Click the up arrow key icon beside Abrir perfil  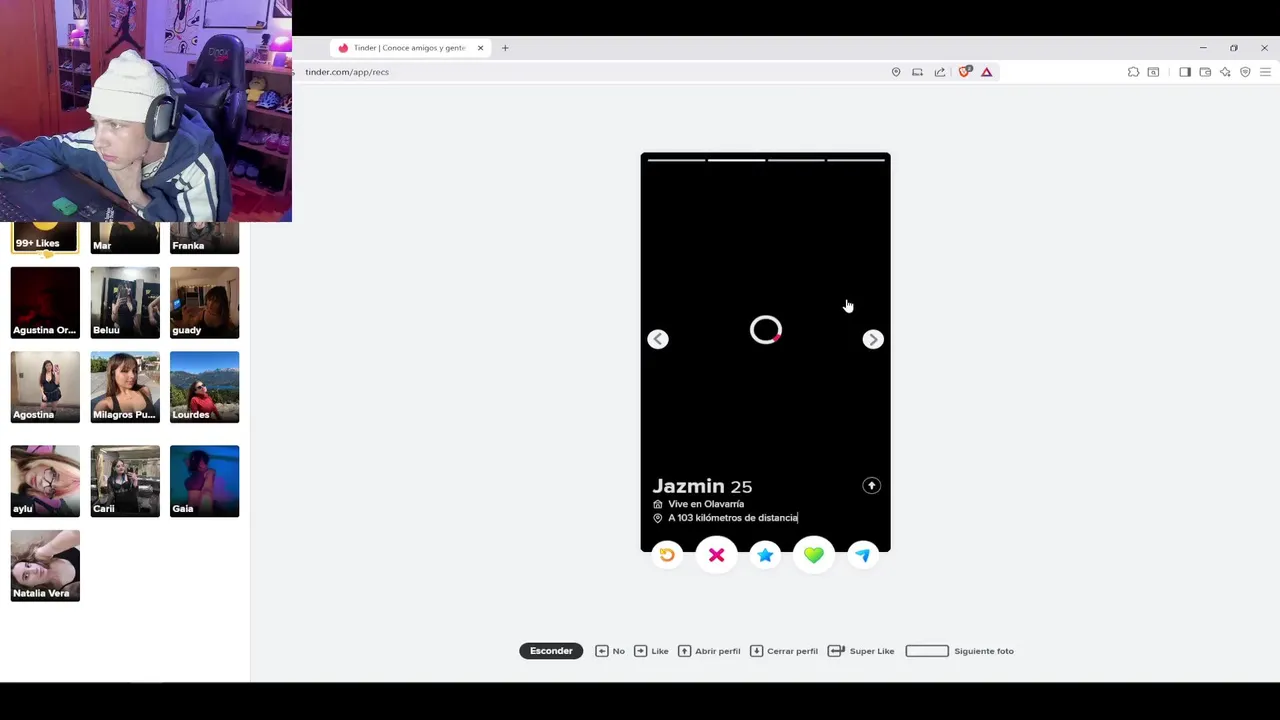684,651
